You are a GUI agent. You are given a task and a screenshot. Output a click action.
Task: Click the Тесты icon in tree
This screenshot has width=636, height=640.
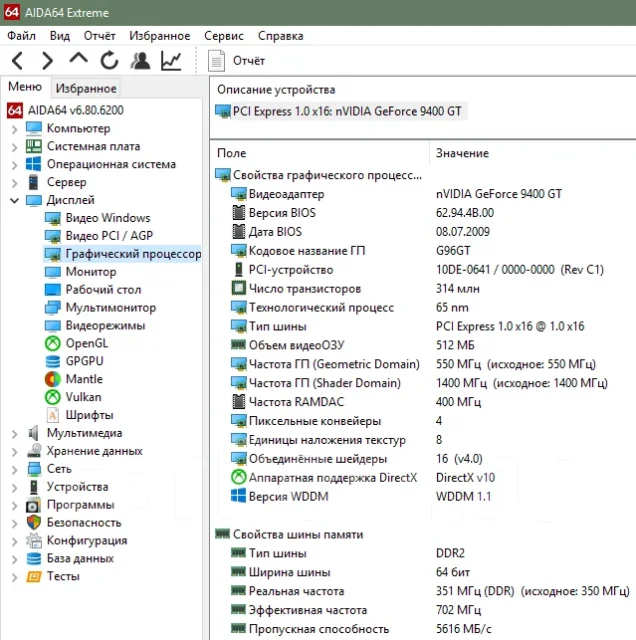33,577
